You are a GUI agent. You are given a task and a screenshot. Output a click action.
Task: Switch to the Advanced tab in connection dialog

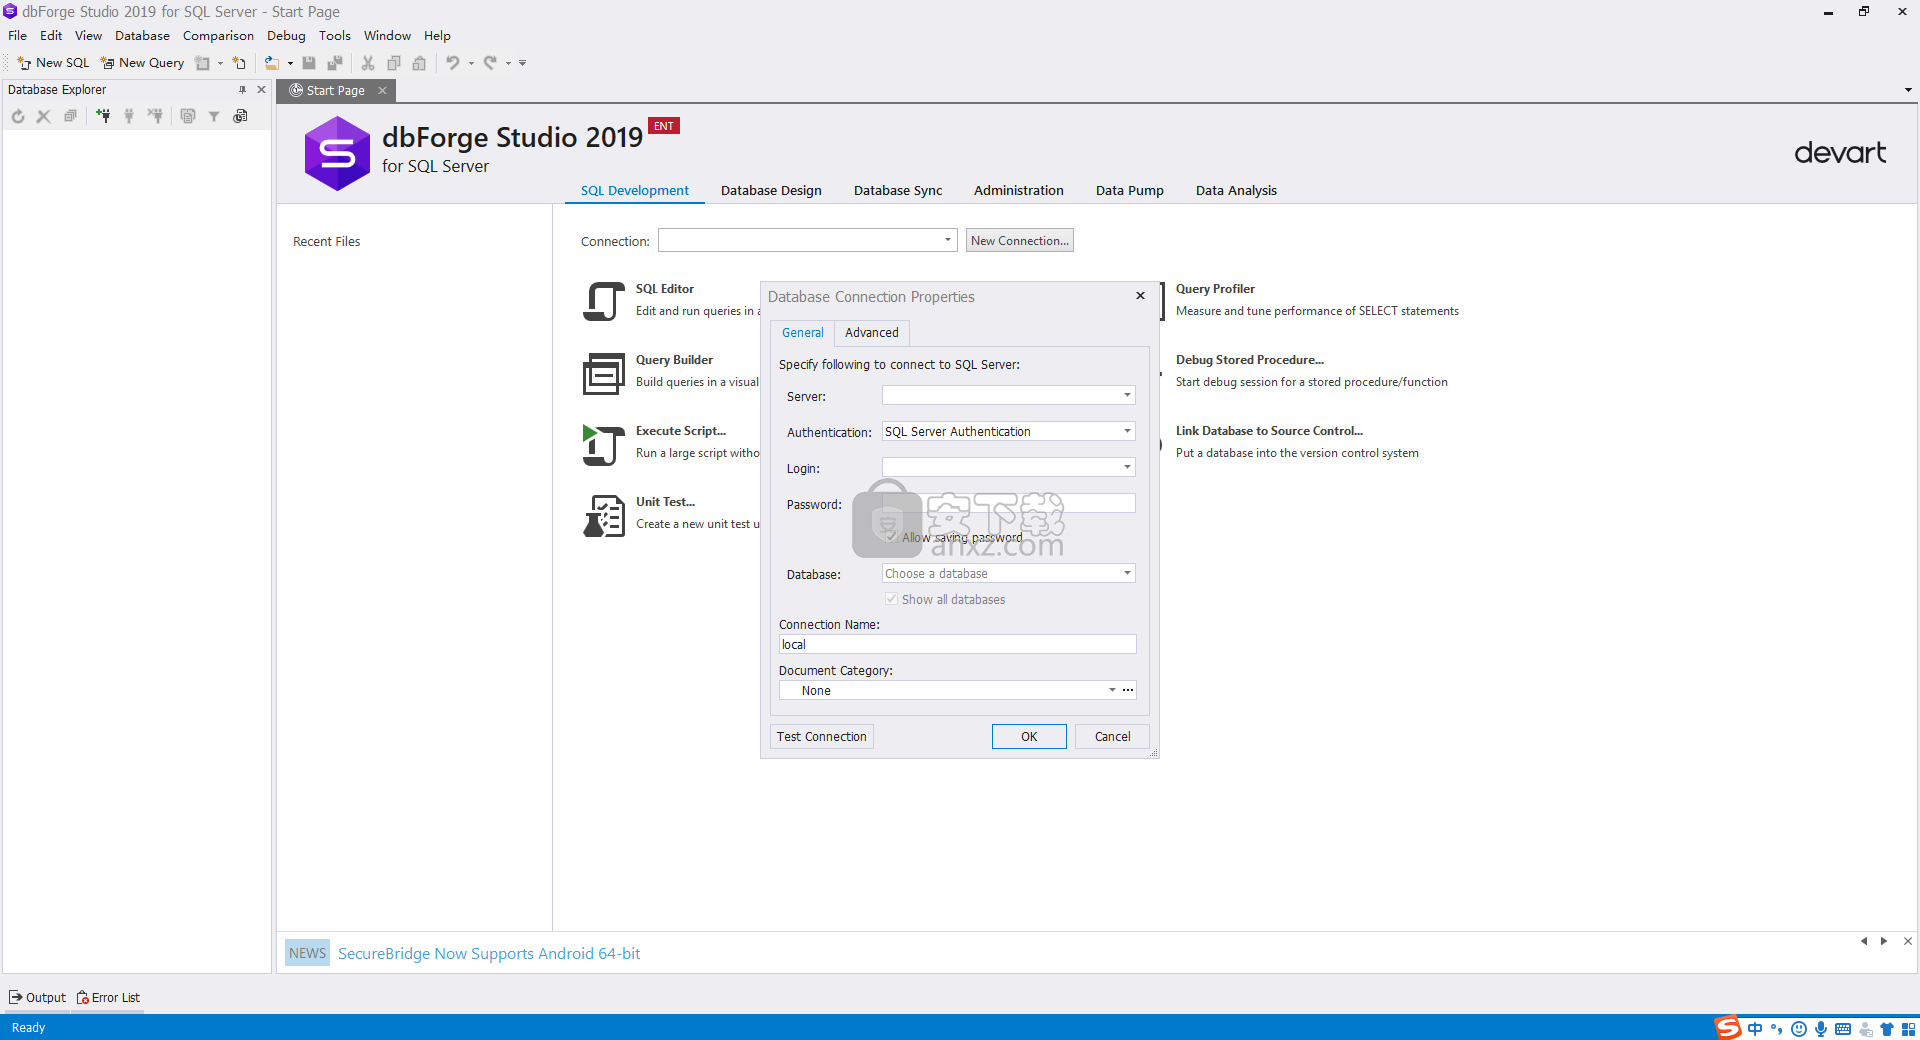click(872, 333)
